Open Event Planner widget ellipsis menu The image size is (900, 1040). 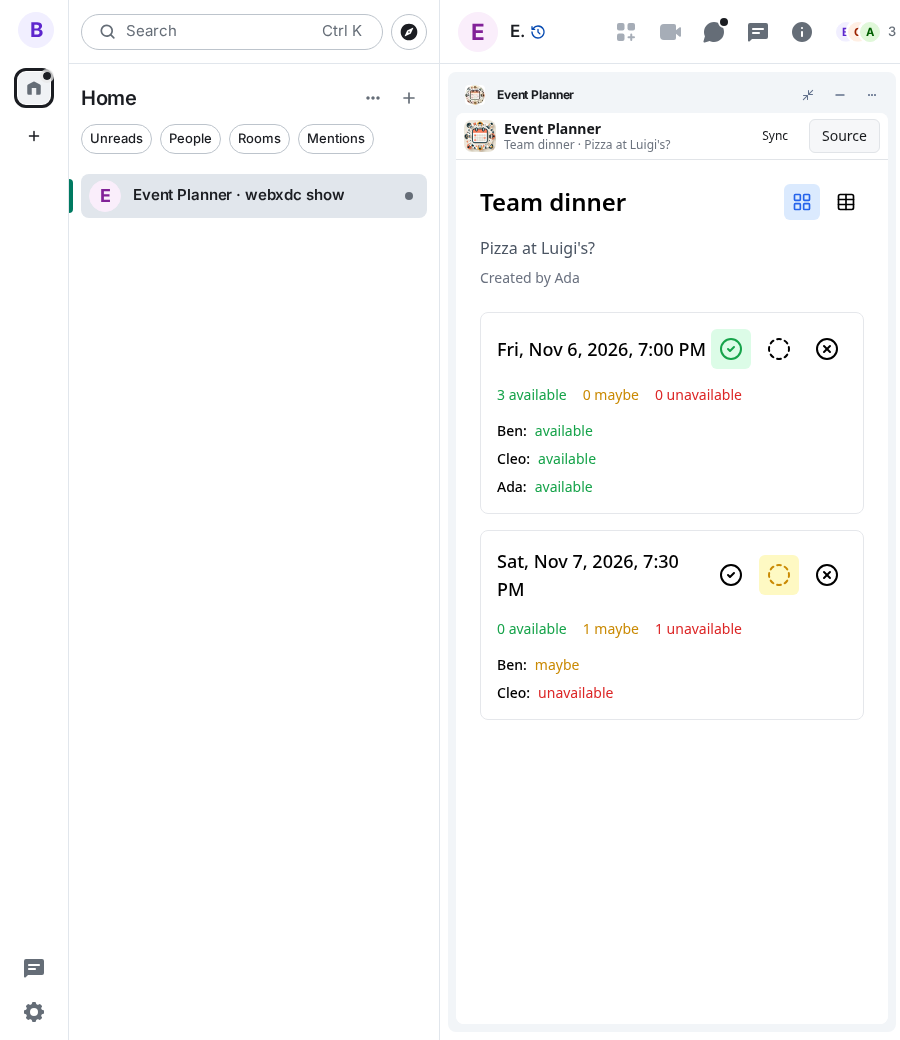pos(871,95)
